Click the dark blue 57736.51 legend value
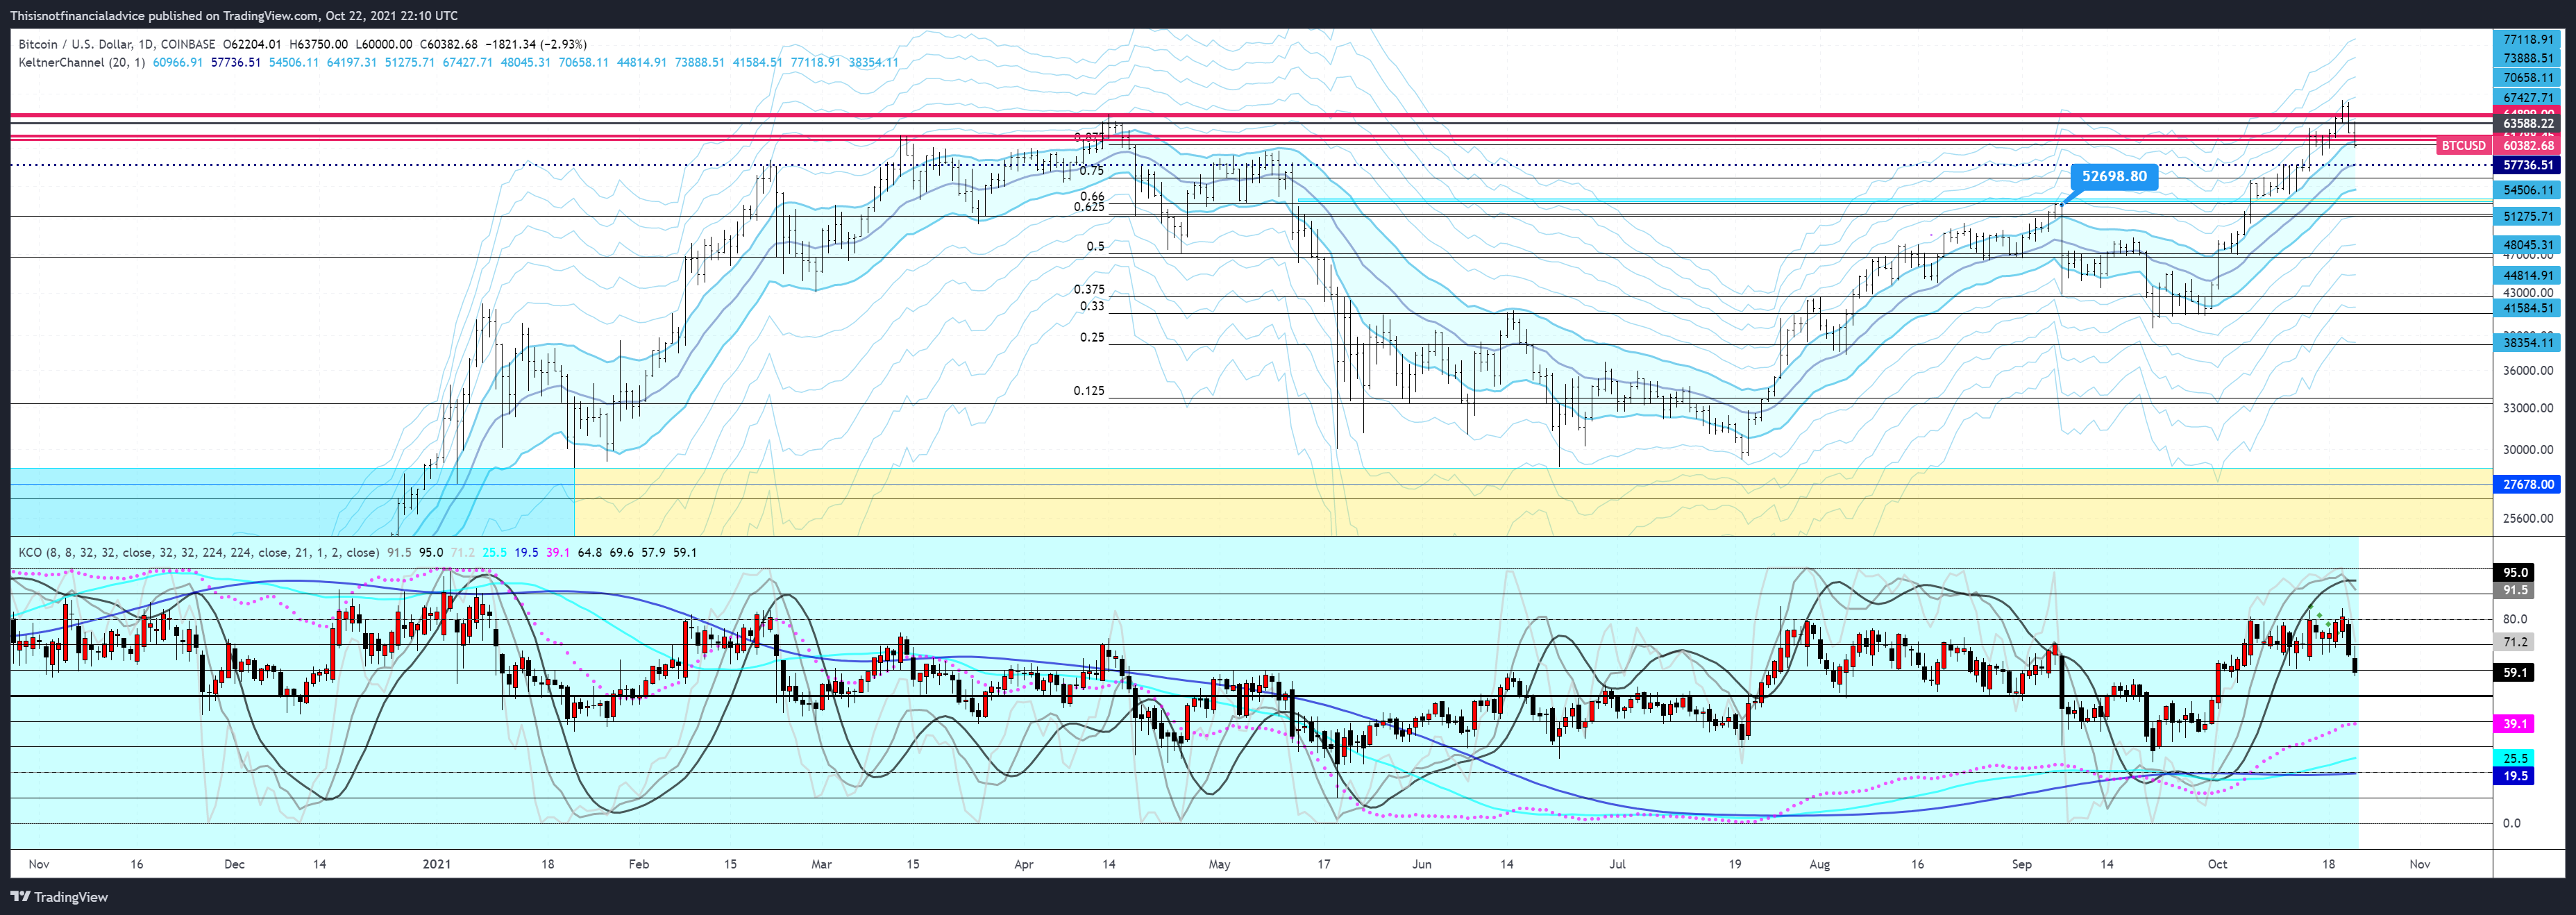The width and height of the screenshot is (2576, 915). click(236, 62)
